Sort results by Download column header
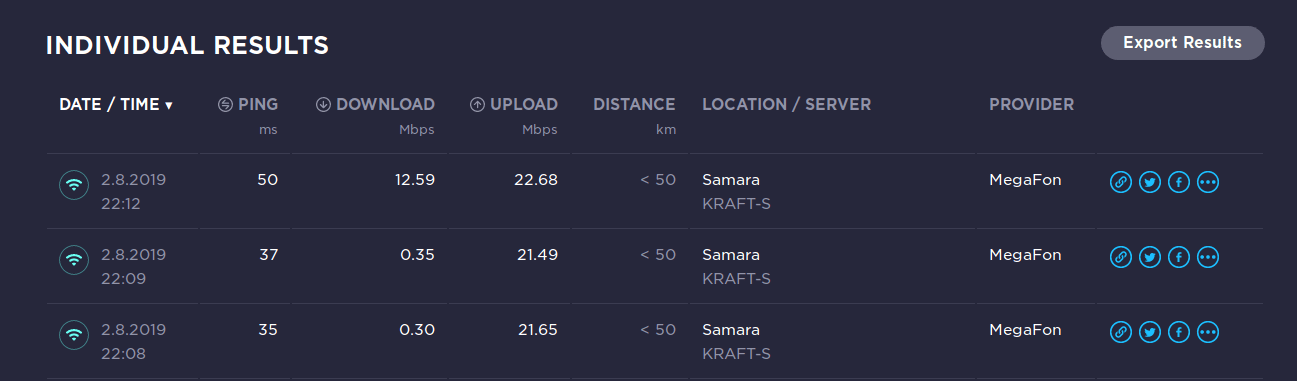Viewport: 1297px width, 381px height. 375,104
